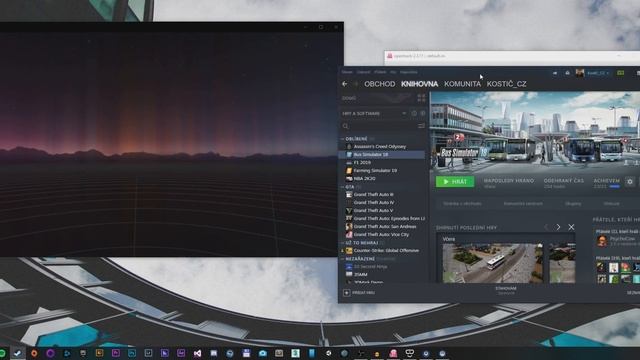Viewport: 640px width, 360px height.
Task: Select Grand Theft Auto: San Andreas
Action: (x=382, y=227)
